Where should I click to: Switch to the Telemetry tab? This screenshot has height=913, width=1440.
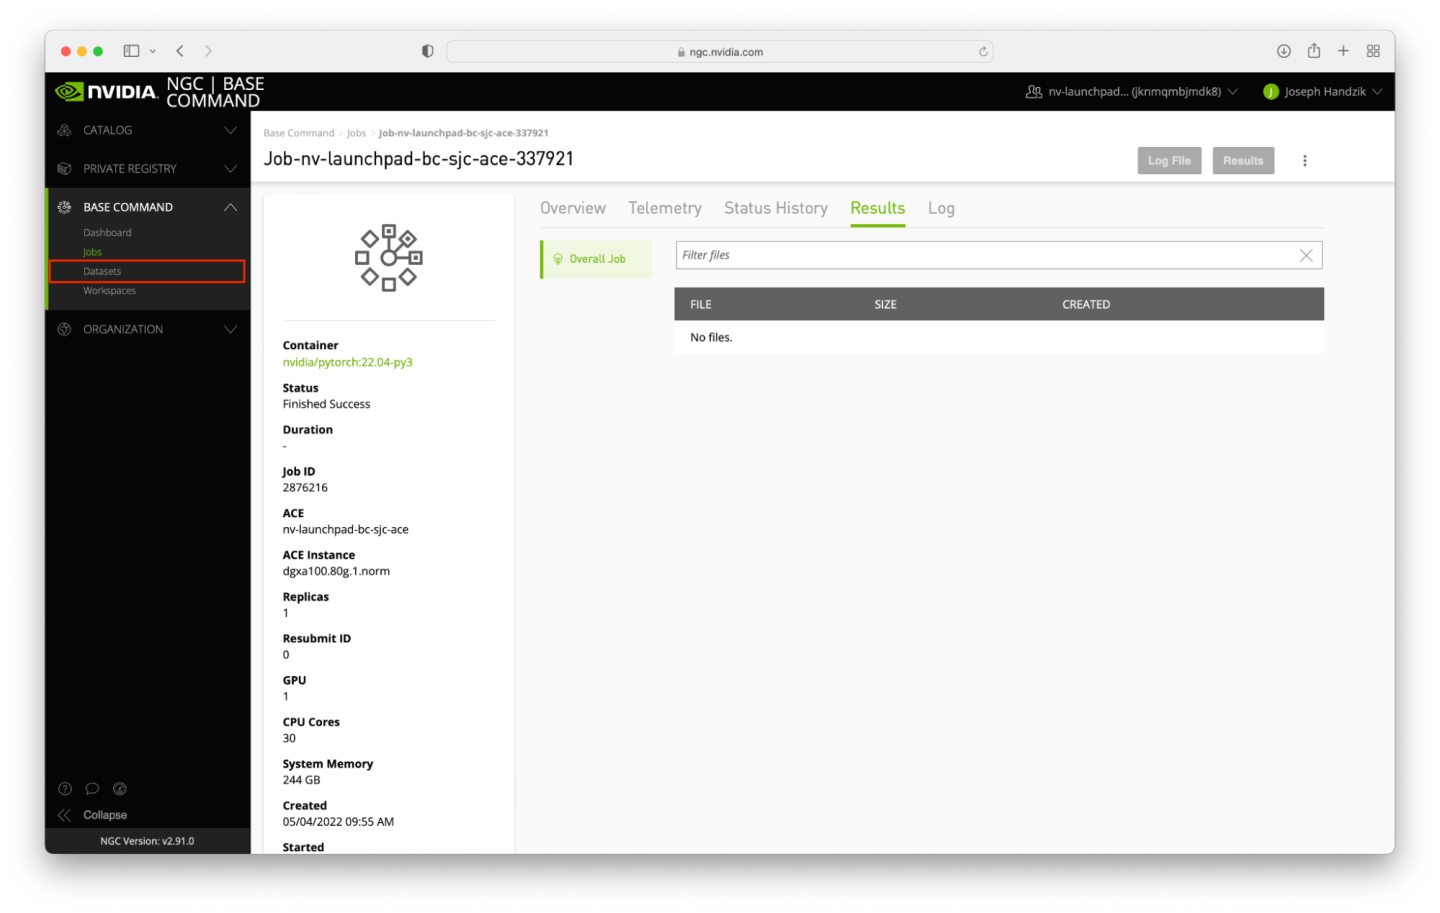664,208
